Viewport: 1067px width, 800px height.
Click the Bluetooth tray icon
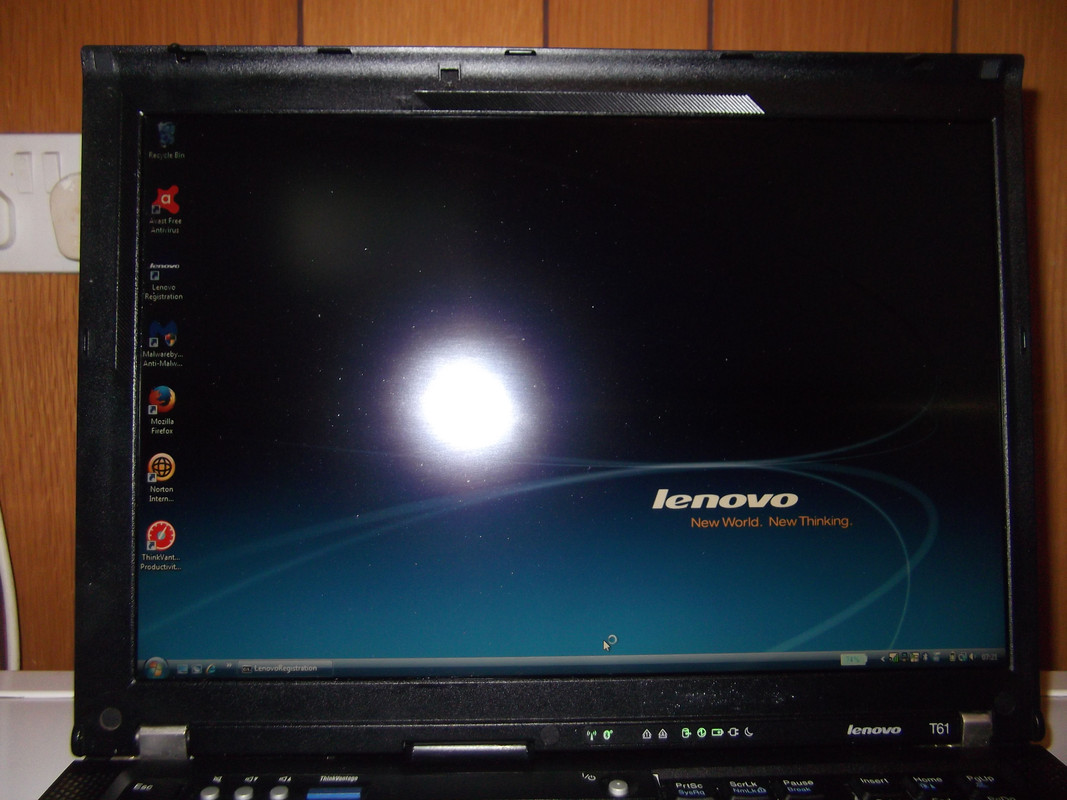coord(925,657)
